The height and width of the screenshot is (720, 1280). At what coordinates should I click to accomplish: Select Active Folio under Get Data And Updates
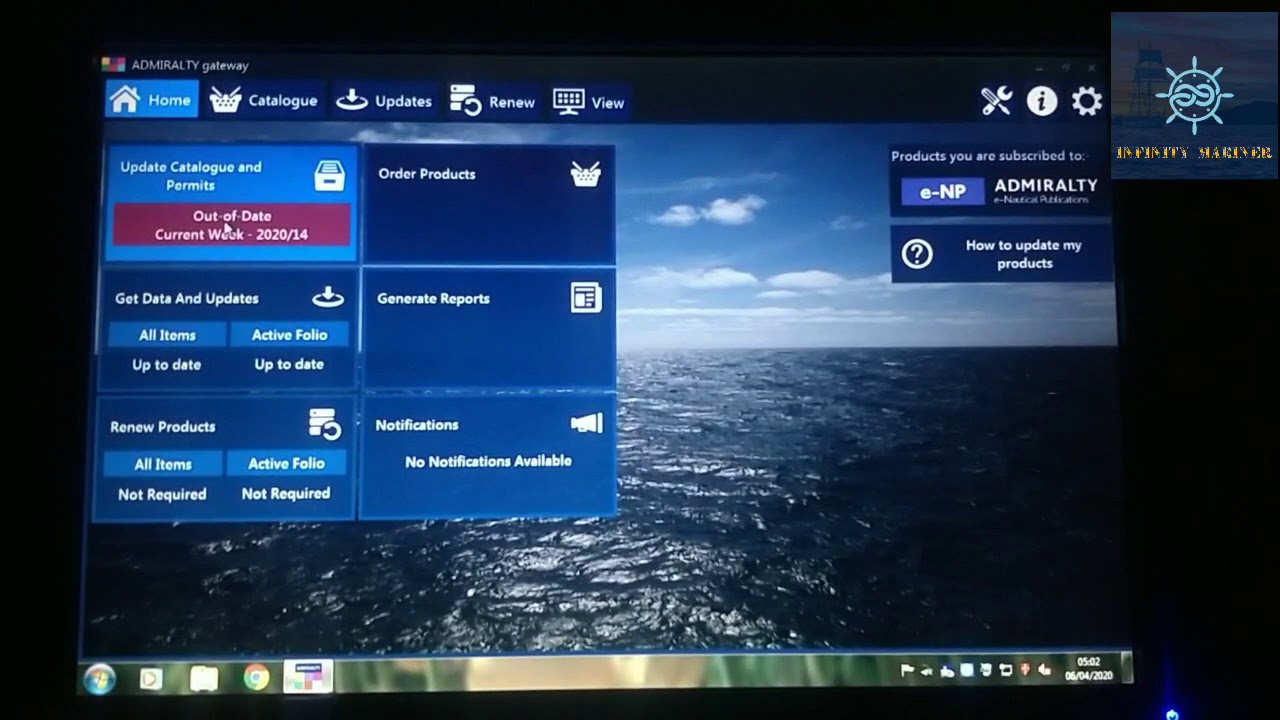289,335
